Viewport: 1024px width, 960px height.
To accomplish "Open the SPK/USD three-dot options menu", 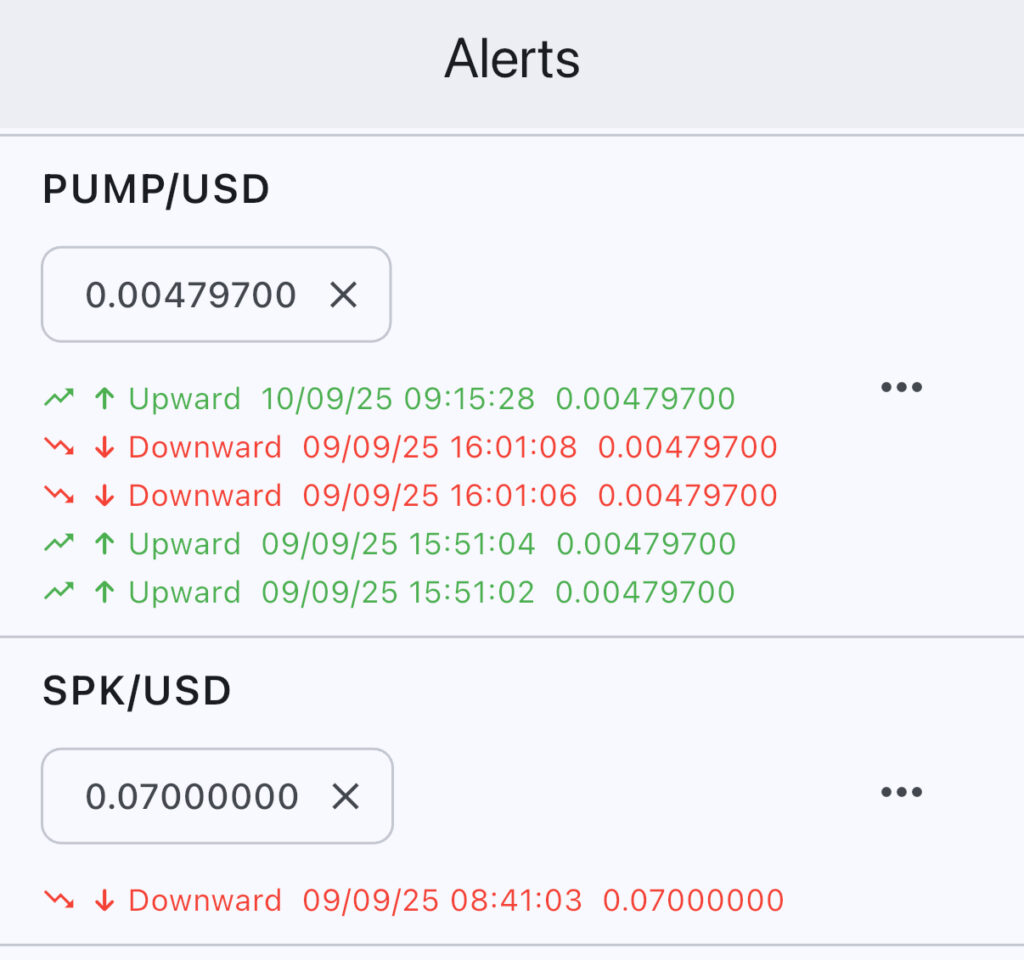I will (901, 793).
